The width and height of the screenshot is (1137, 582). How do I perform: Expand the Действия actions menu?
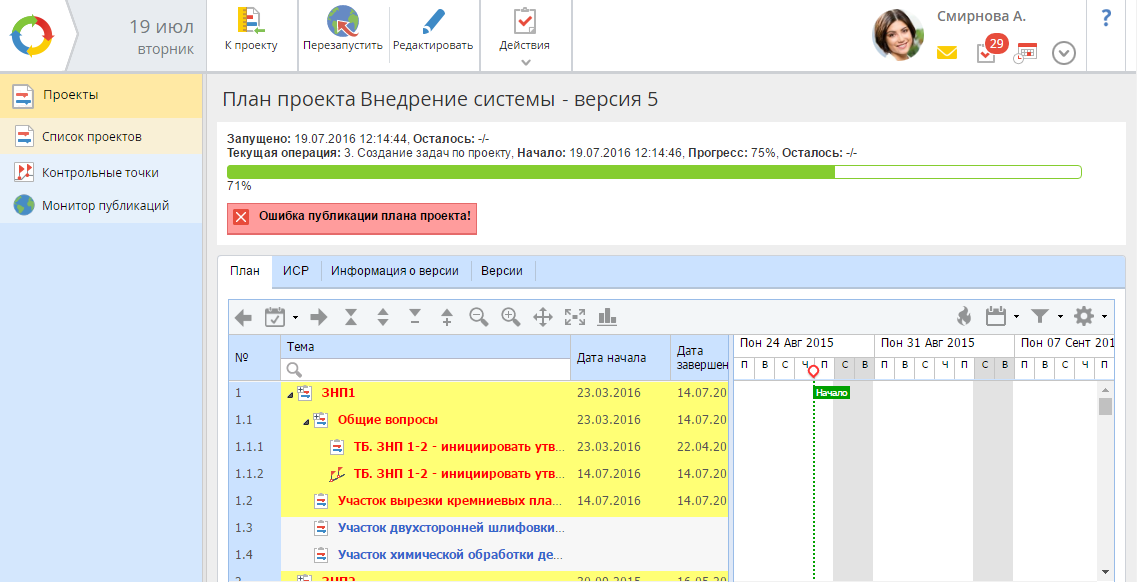pos(525,36)
